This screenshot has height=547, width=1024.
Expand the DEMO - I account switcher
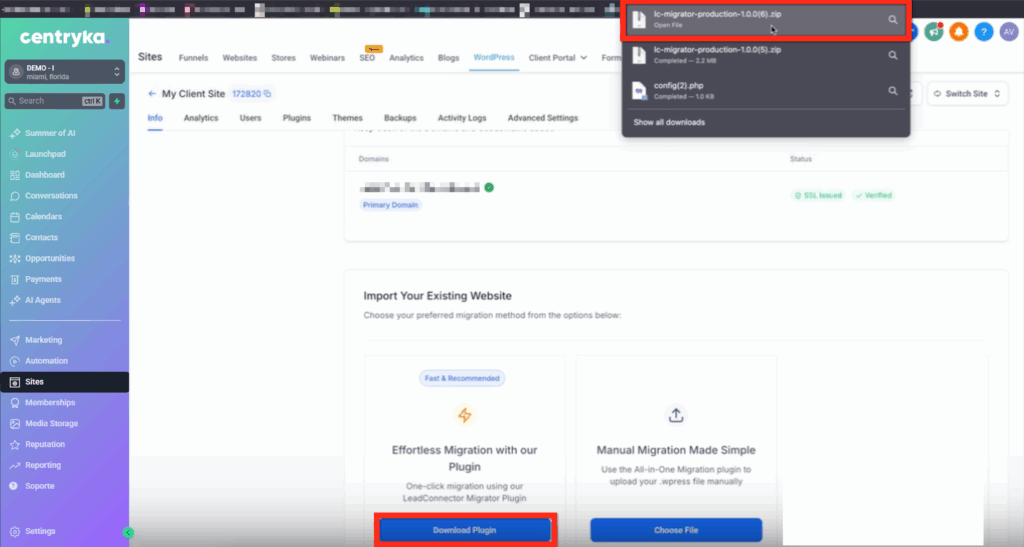[64, 72]
